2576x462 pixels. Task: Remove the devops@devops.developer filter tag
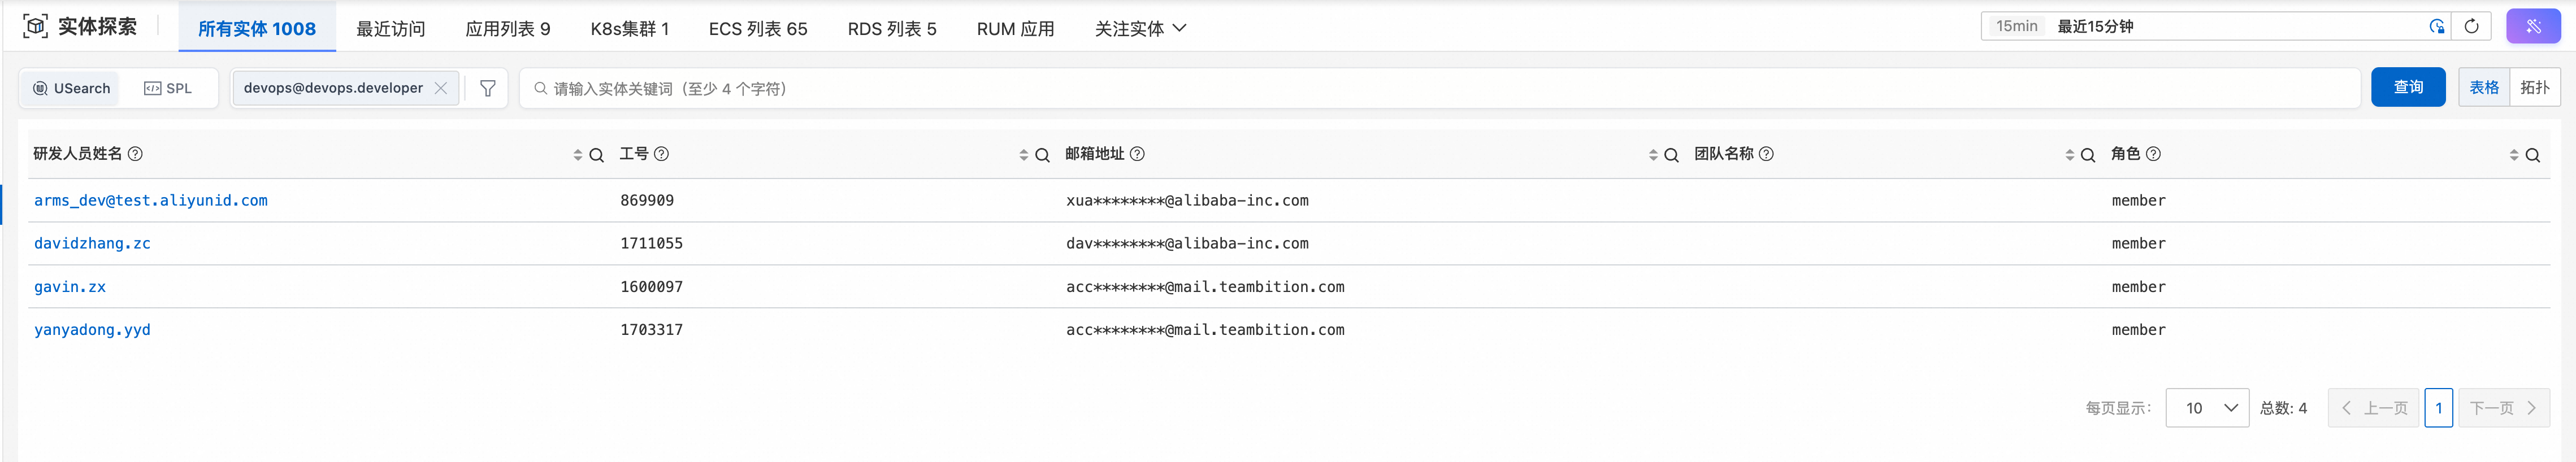441,88
